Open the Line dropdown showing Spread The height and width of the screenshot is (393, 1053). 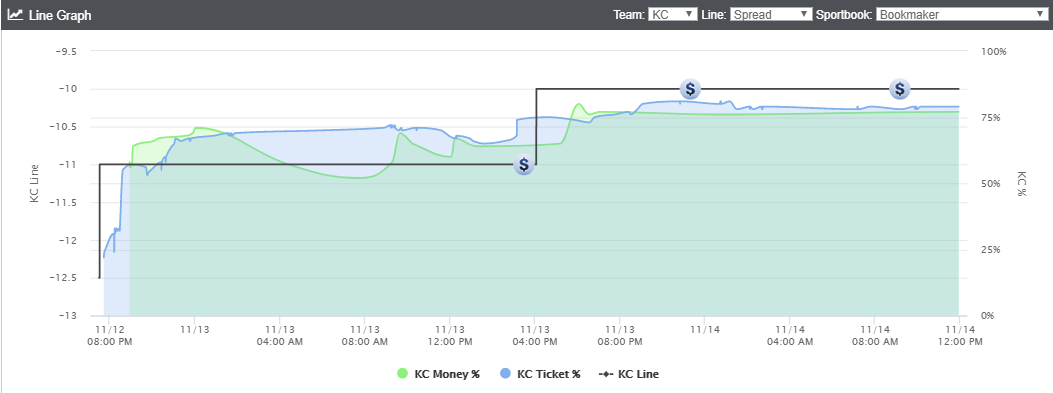click(772, 14)
